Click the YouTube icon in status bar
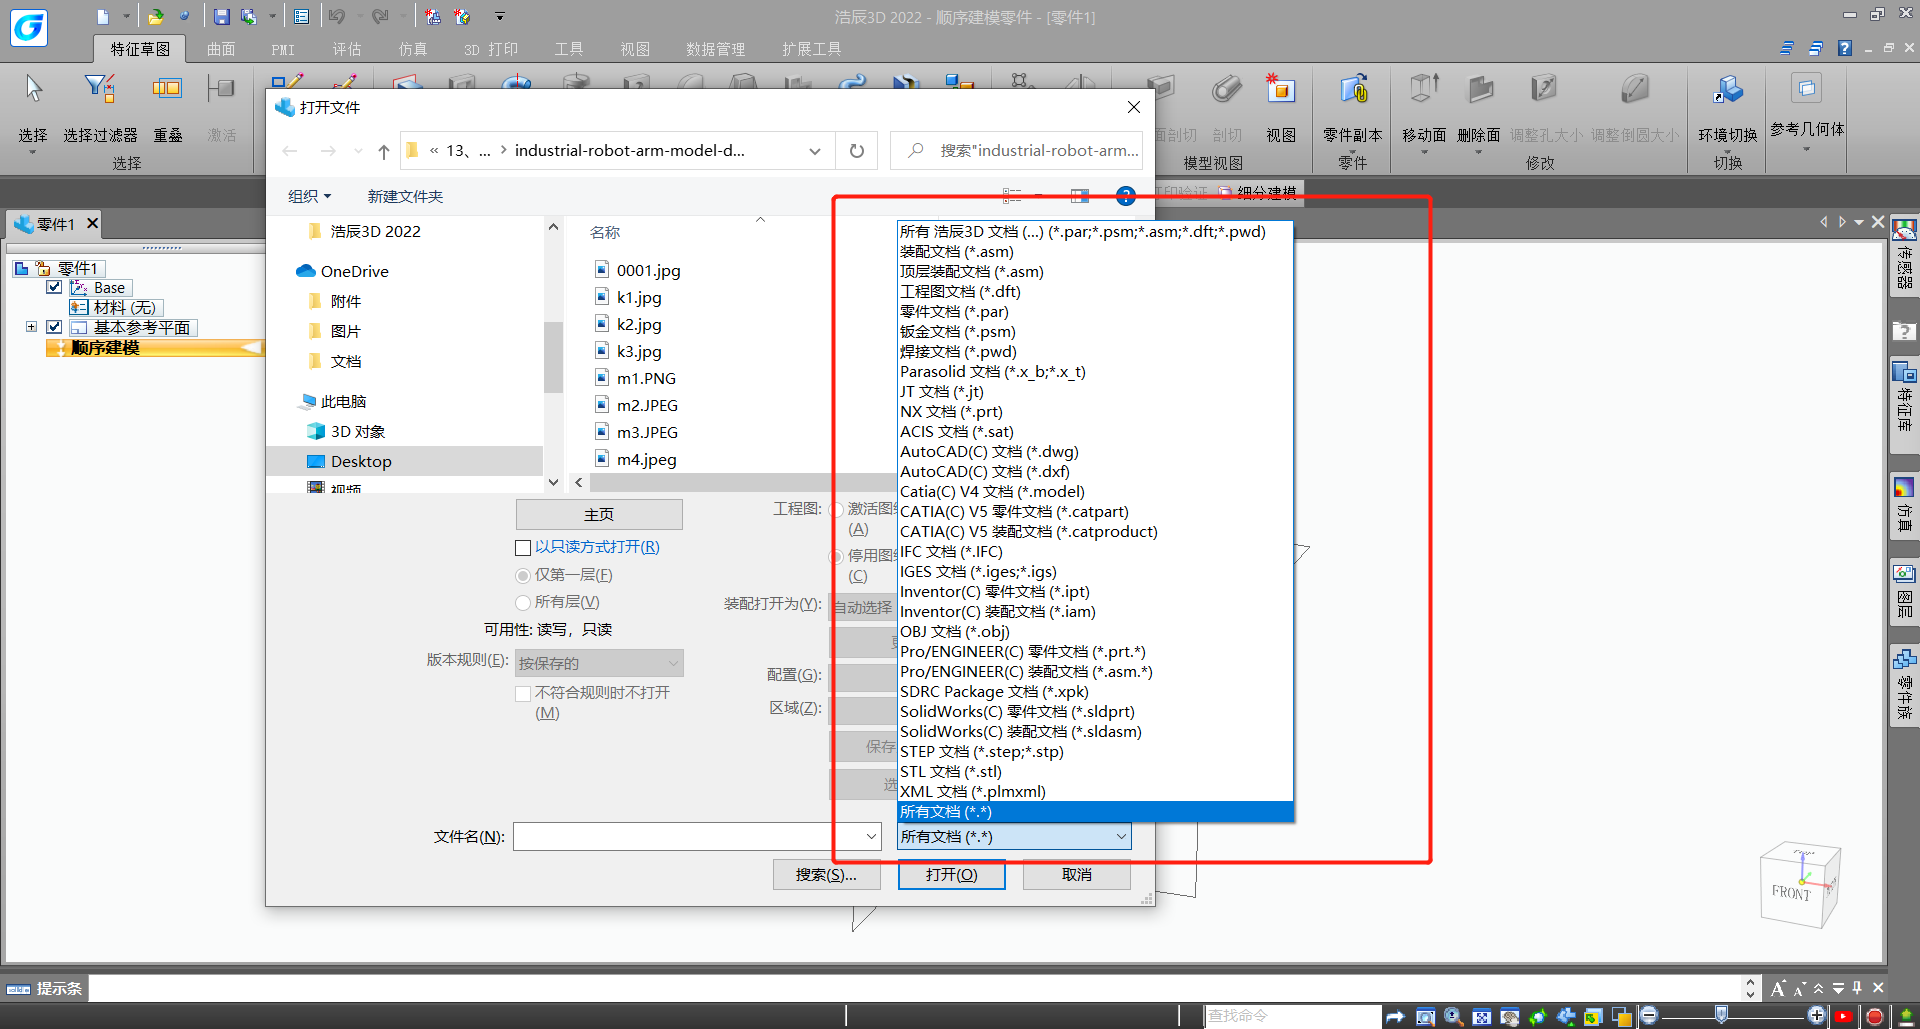The height and width of the screenshot is (1029, 1920). 1845,1017
